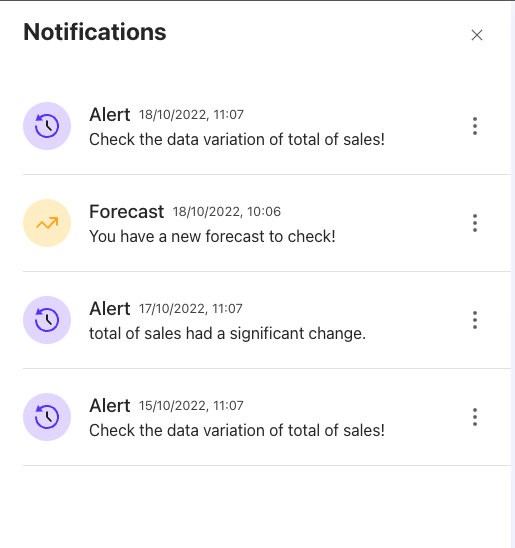The image size is (515, 548).
Task: Click the Alert title dated 17/10/2022
Action: [x=110, y=309]
